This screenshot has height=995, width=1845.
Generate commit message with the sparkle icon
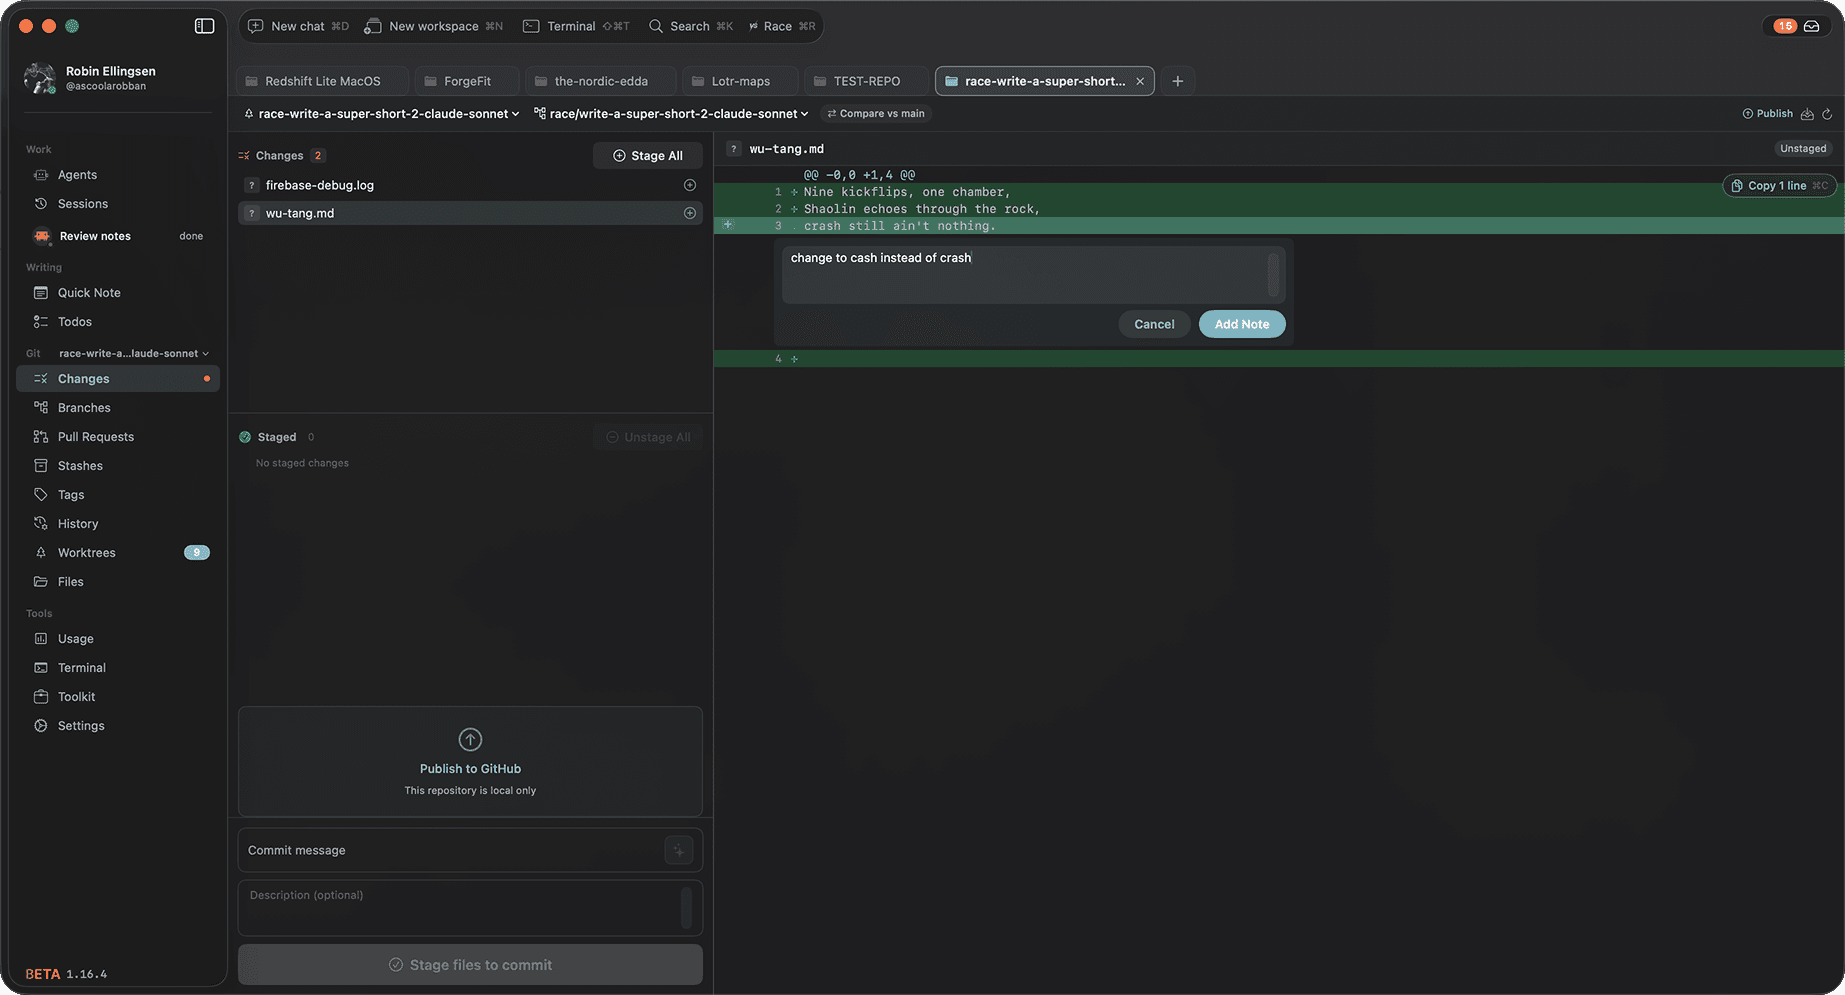click(x=679, y=850)
